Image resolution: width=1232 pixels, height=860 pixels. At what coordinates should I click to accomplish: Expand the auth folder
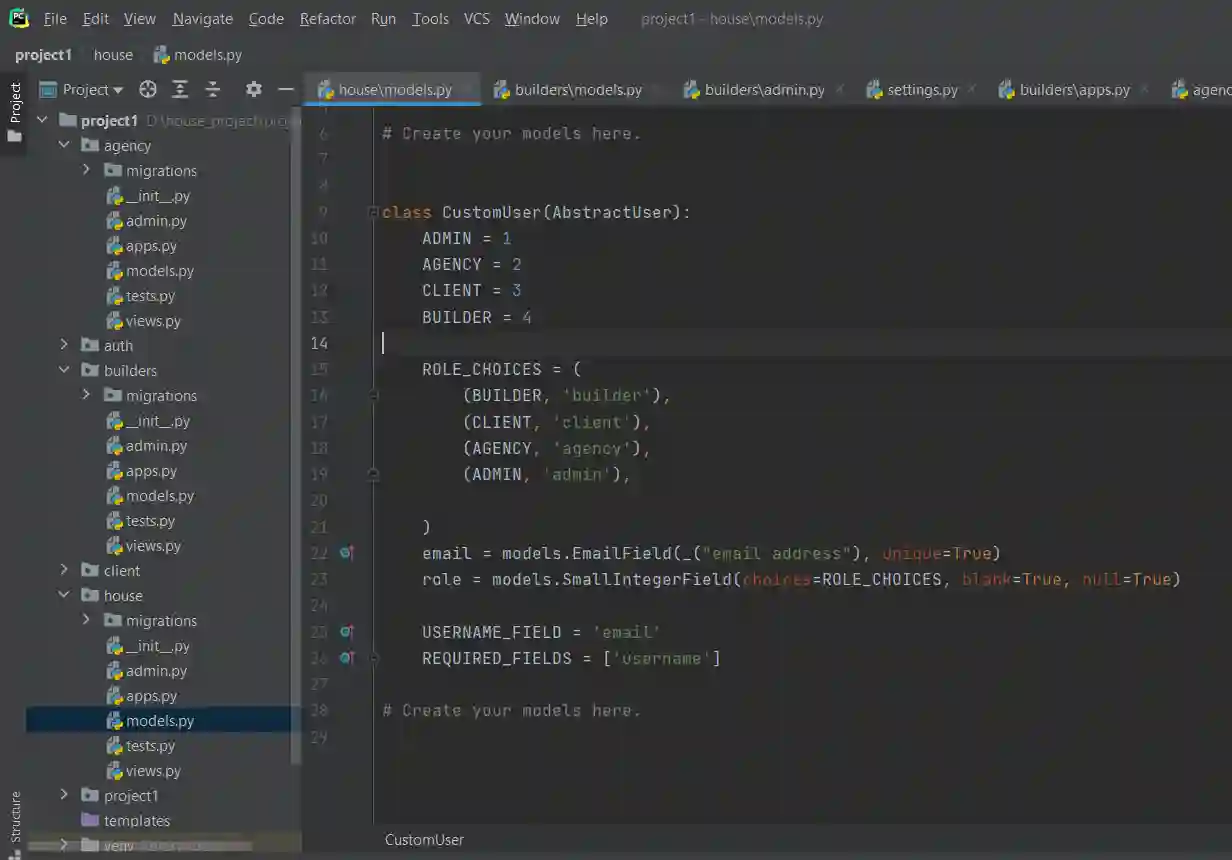pyautogui.click(x=65, y=345)
